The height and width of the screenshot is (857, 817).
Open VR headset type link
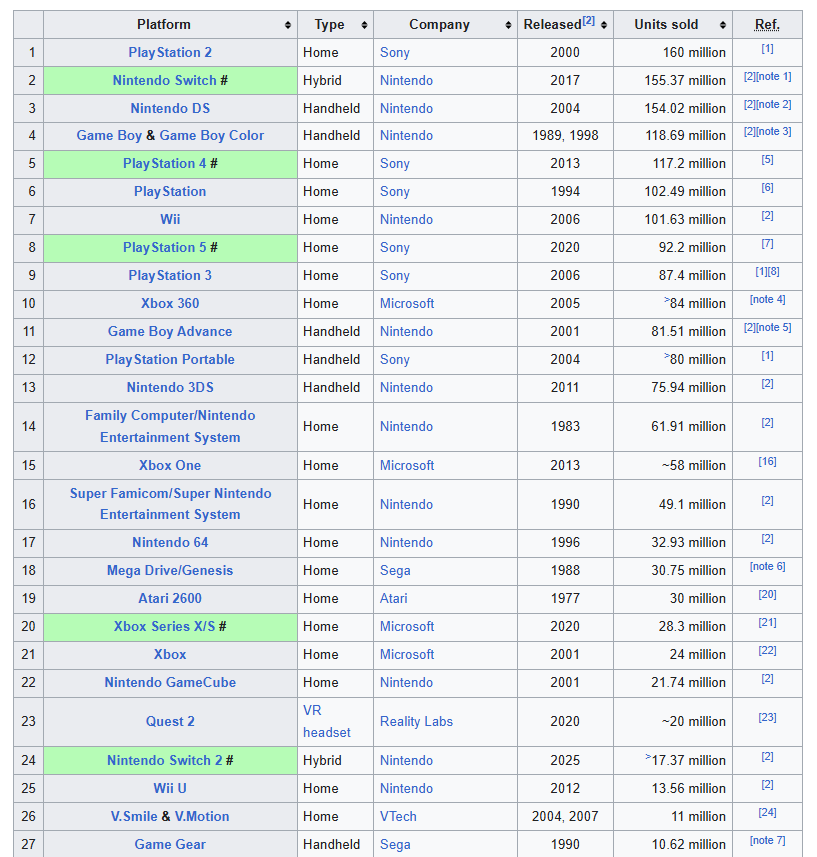click(x=327, y=721)
